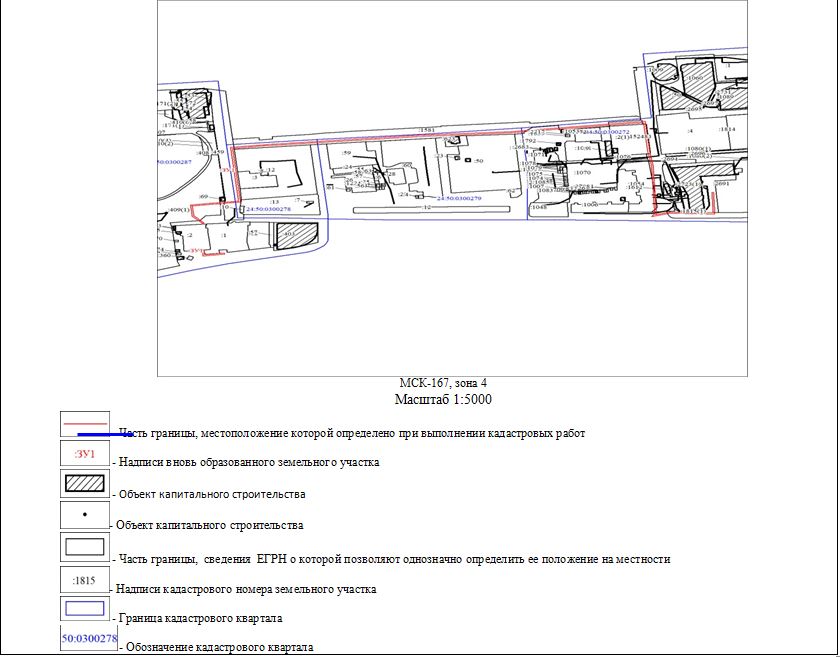Click parcel :50 in the map center
This screenshot has width=840, height=657.
pos(478,161)
